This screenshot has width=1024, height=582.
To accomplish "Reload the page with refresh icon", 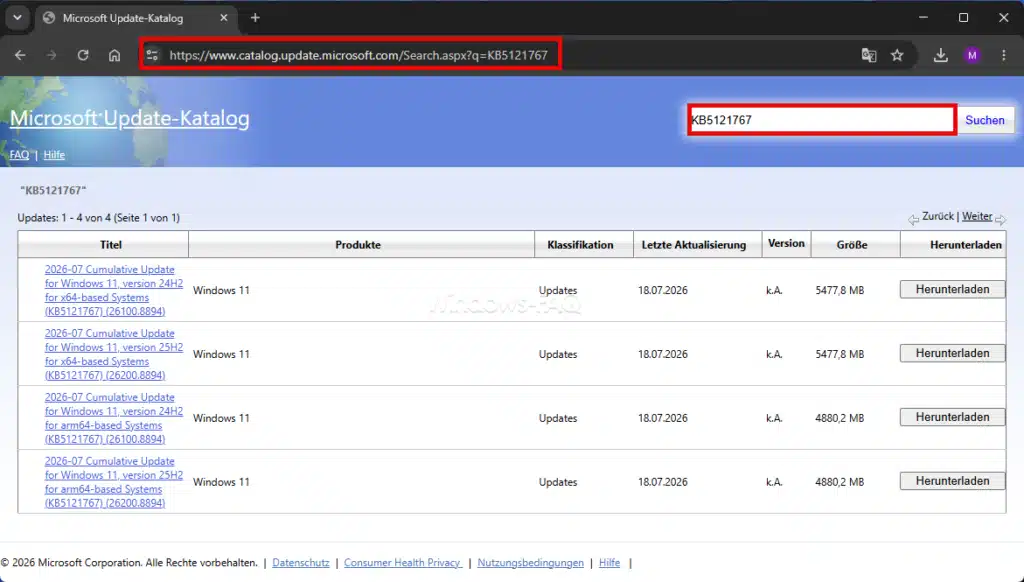I will [x=83, y=56].
